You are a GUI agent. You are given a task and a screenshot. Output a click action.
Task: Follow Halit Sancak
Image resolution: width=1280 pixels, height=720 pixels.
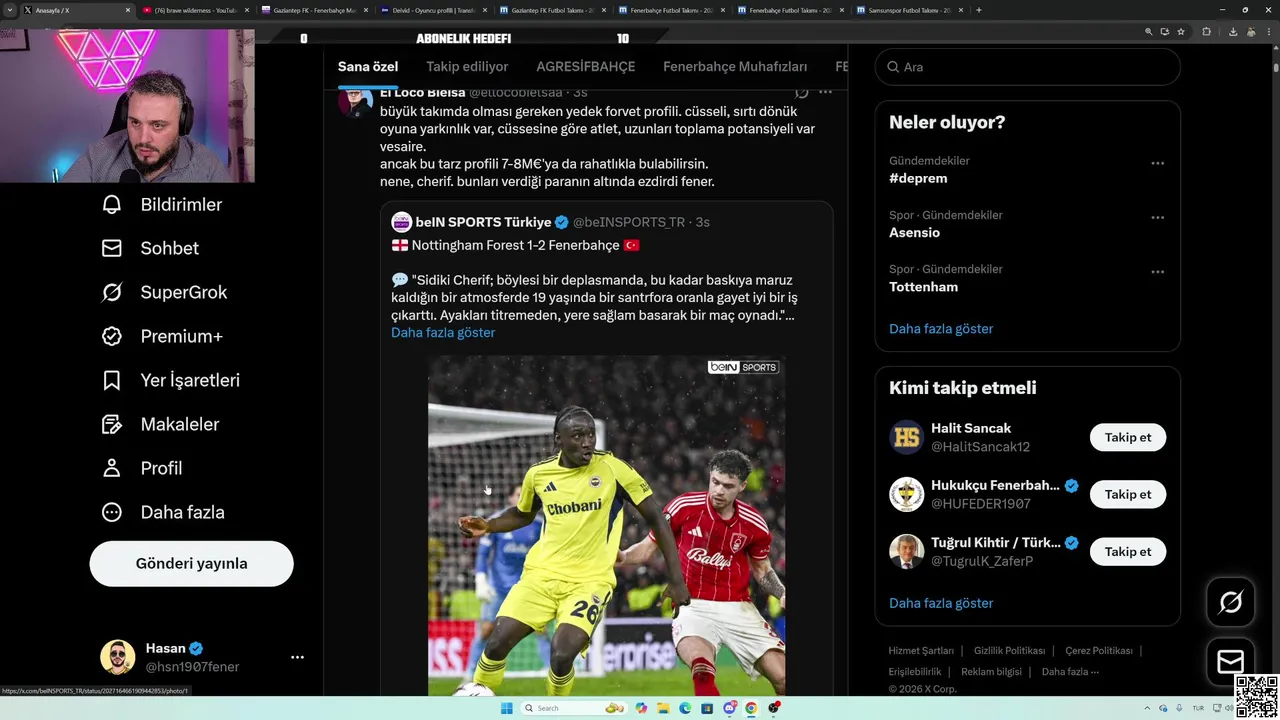point(1127,437)
